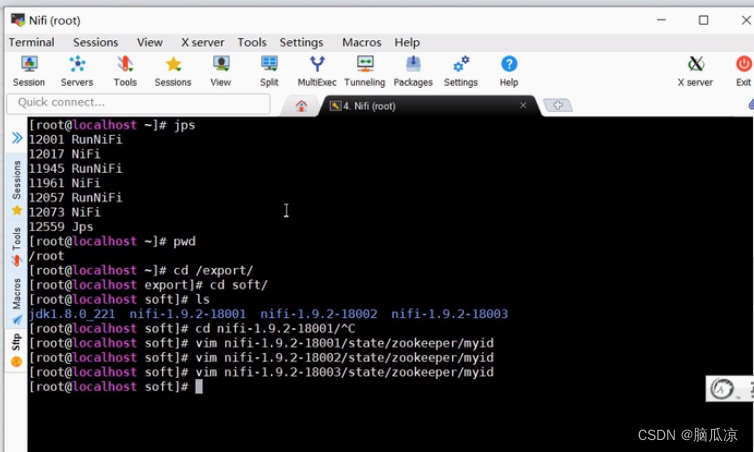The height and width of the screenshot is (452, 754).
Task: Click the speedometer widget at right edge
Action: (x=722, y=389)
